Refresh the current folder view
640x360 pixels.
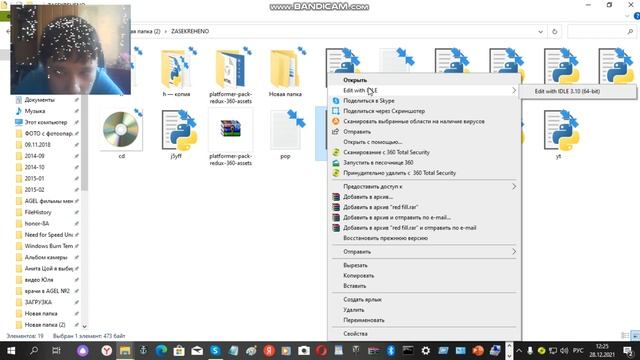(554, 31)
